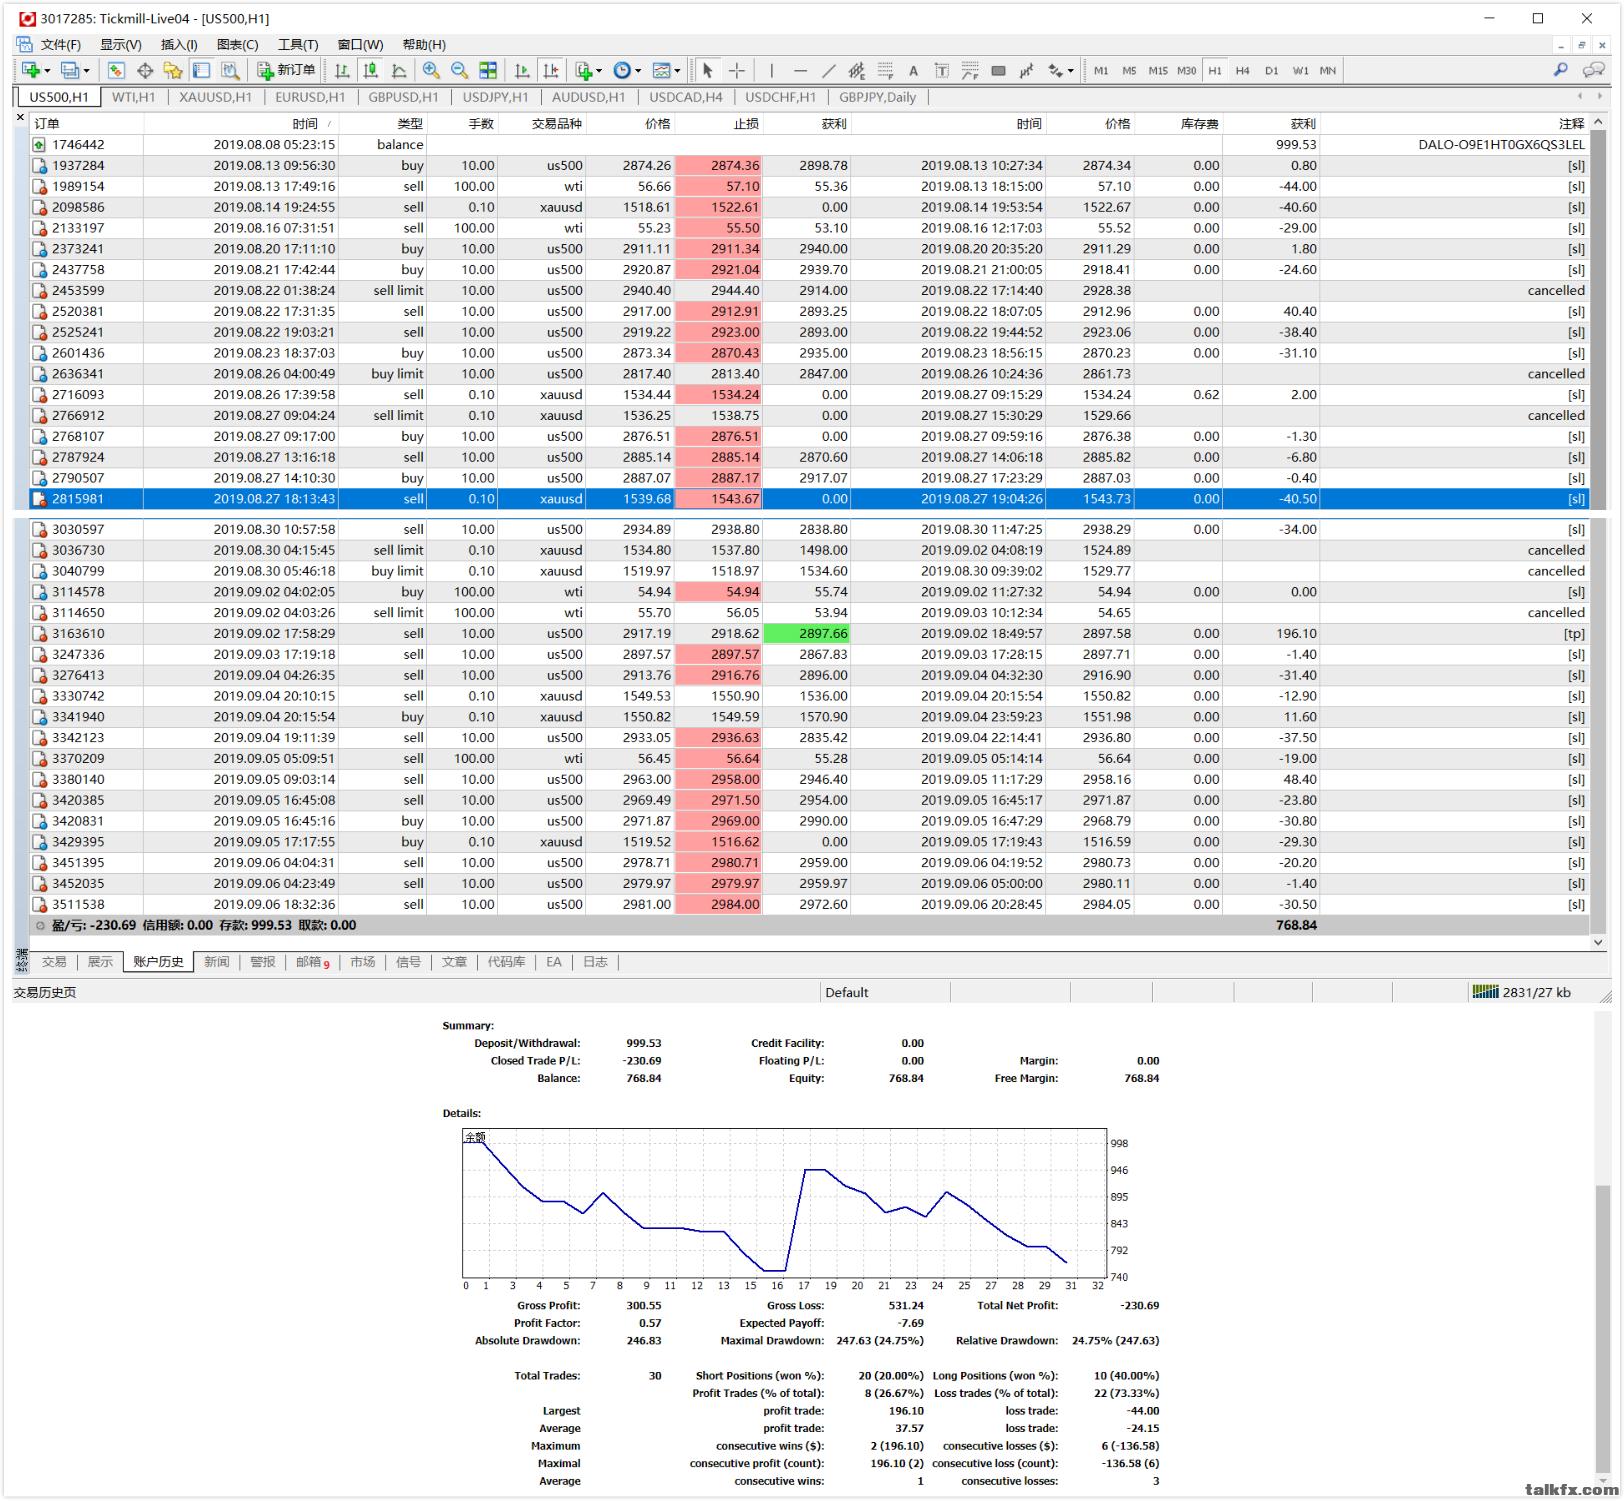
Task: Switch to the 邮箱 terminal tab
Action: (x=312, y=962)
